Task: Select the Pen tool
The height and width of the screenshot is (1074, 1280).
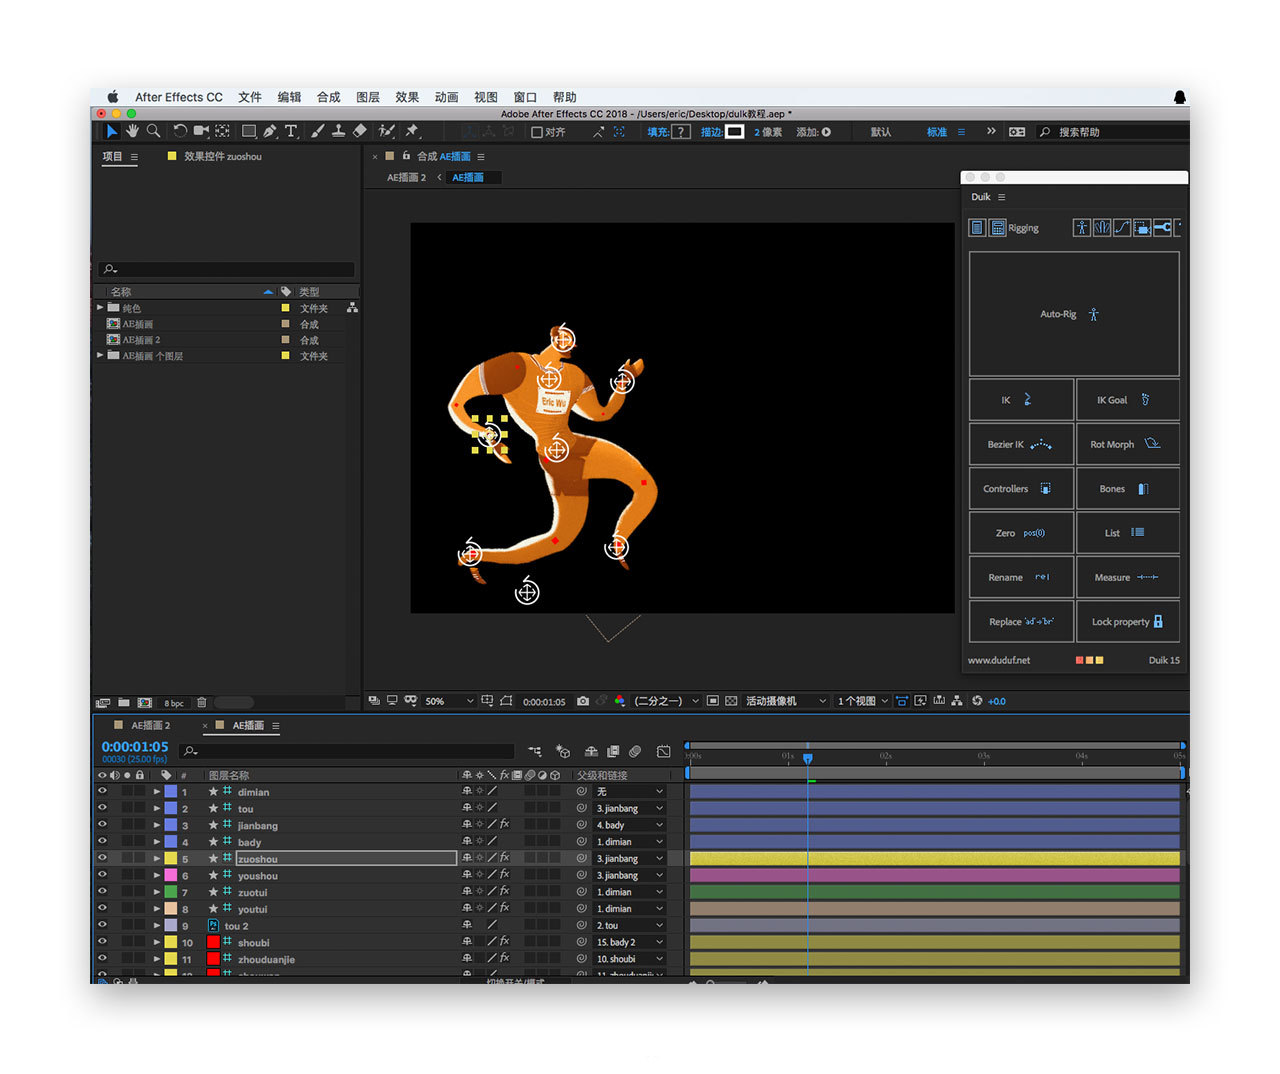Action: coord(270,131)
